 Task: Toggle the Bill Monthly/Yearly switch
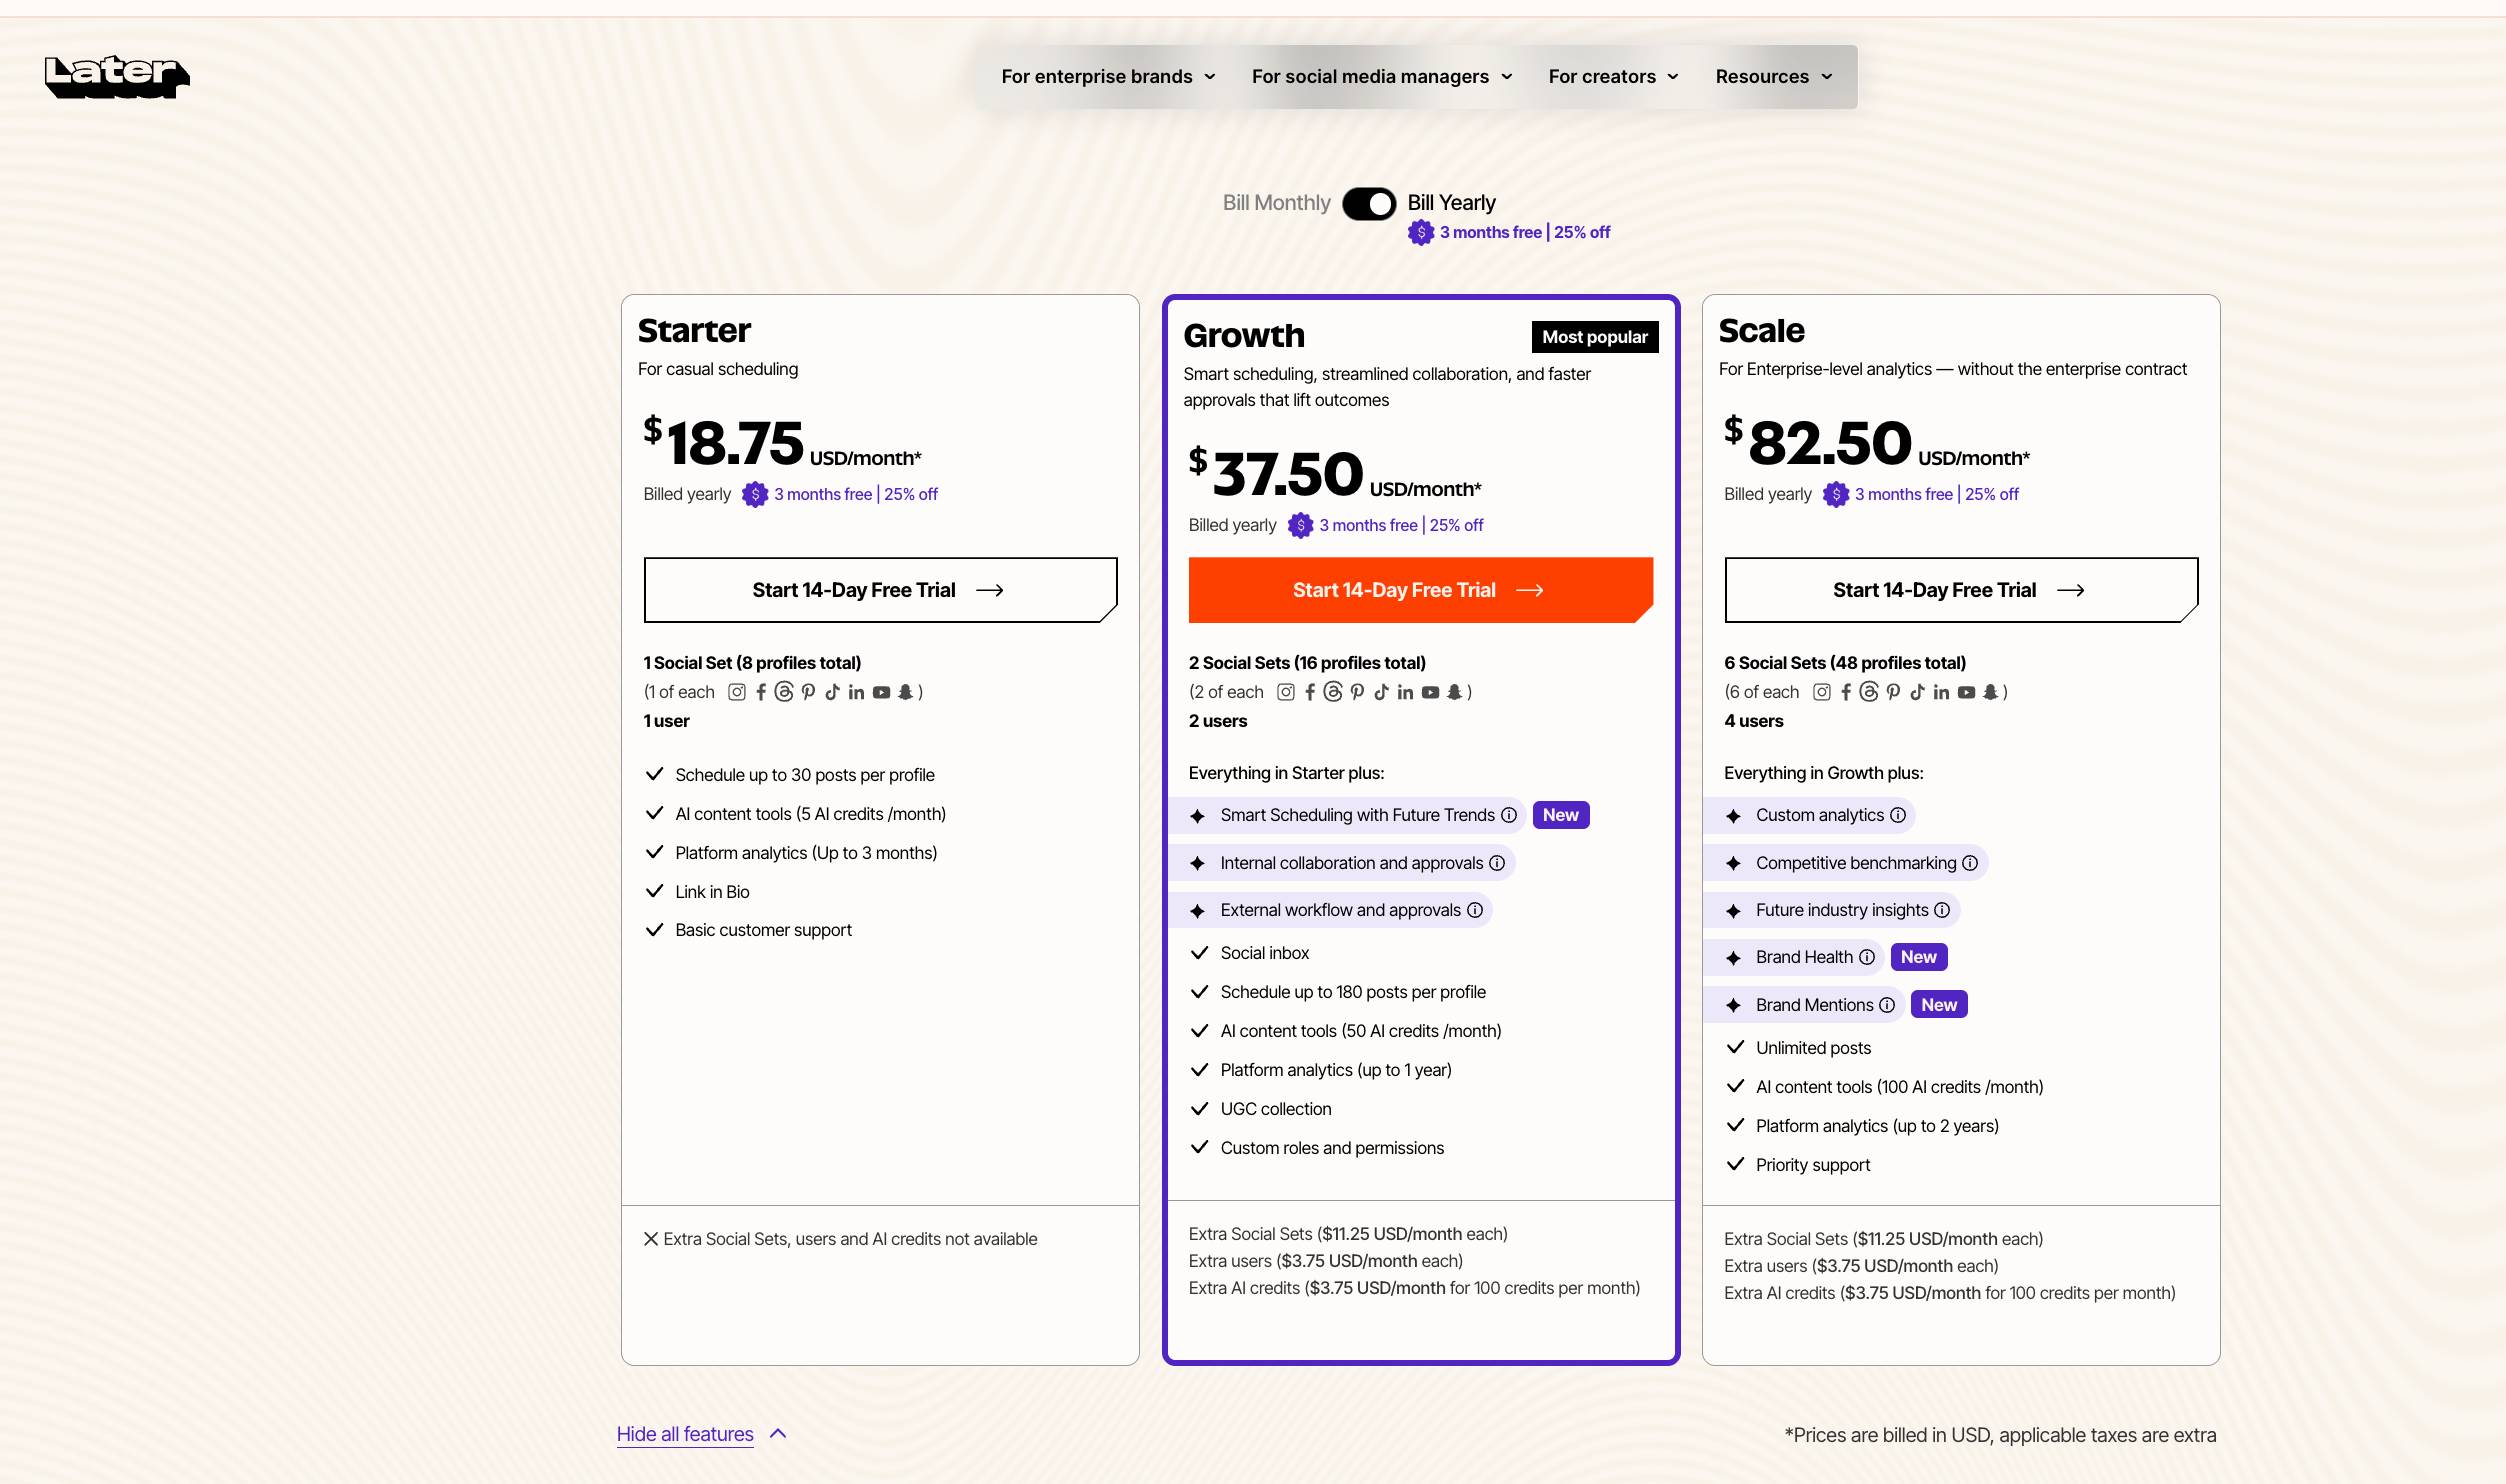click(x=1368, y=203)
